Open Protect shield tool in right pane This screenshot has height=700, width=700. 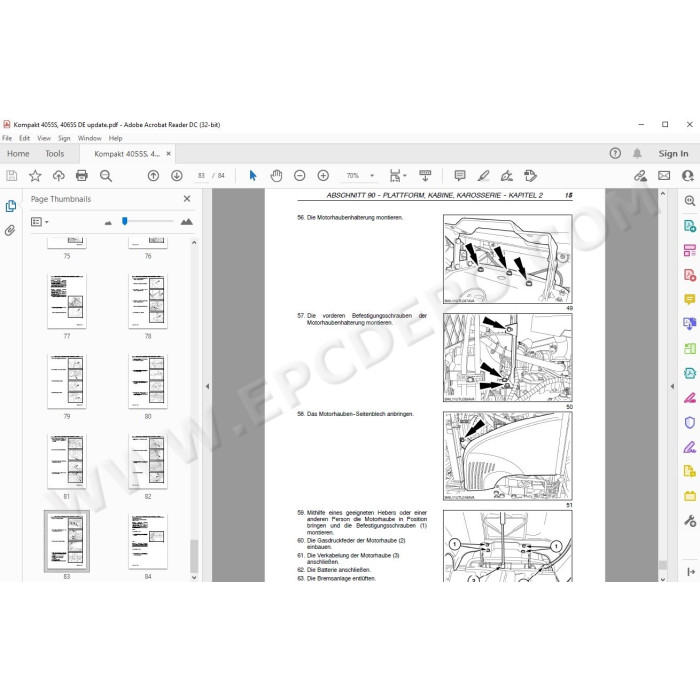click(x=689, y=422)
